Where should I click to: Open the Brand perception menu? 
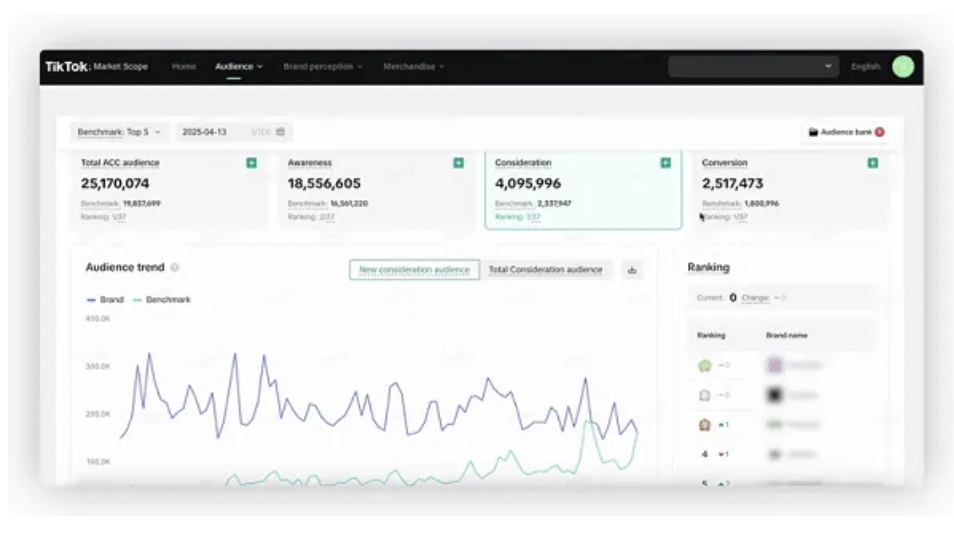pyautogui.click(x=322, y=67)
